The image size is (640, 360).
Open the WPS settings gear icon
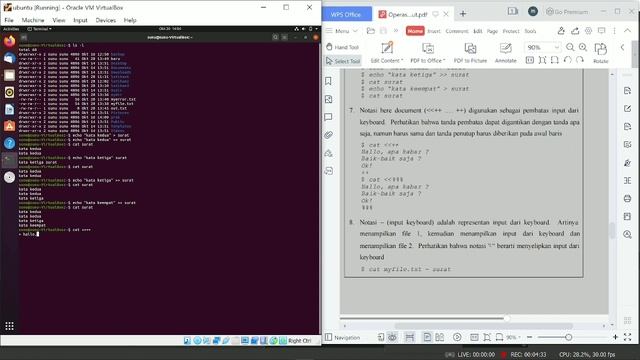588,31
